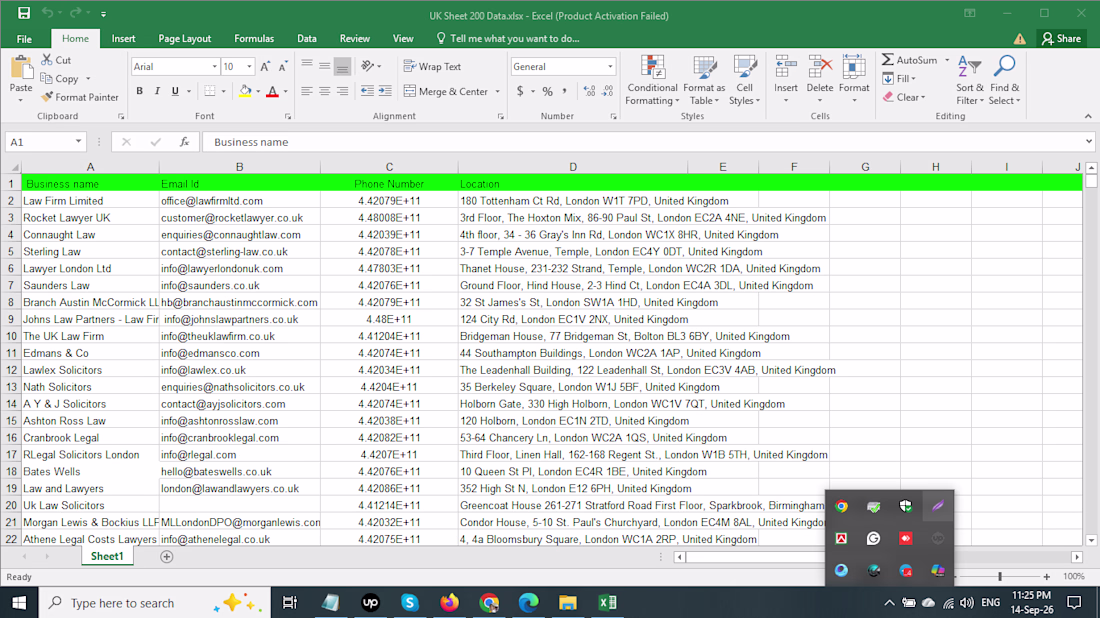This screenshot has width=1100, height=618.
Task: Open the number format General dropdown
Action: (x=610, y=67)
